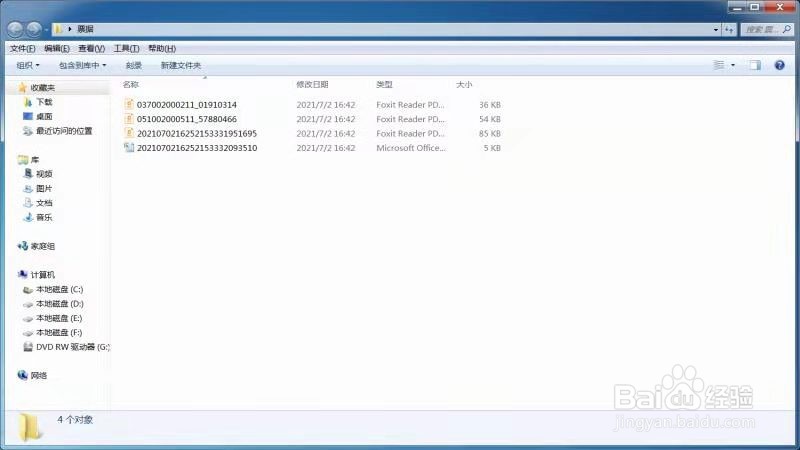Click PDF icon of 037002000211_01910314
The height and width of the screenshot is (450, 800).
(129, 104)
